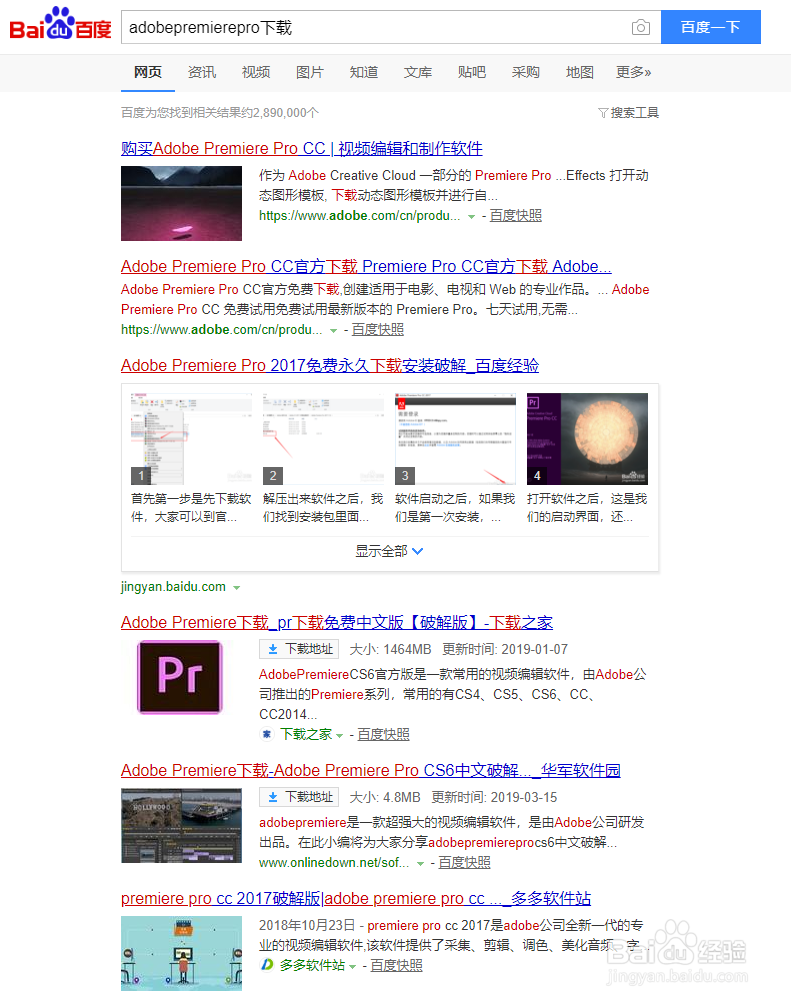Expand dropdown arrow next to 下载之家
This screenshot has height=1004, width=791.
pyautogui.click(x=339, y=736)
